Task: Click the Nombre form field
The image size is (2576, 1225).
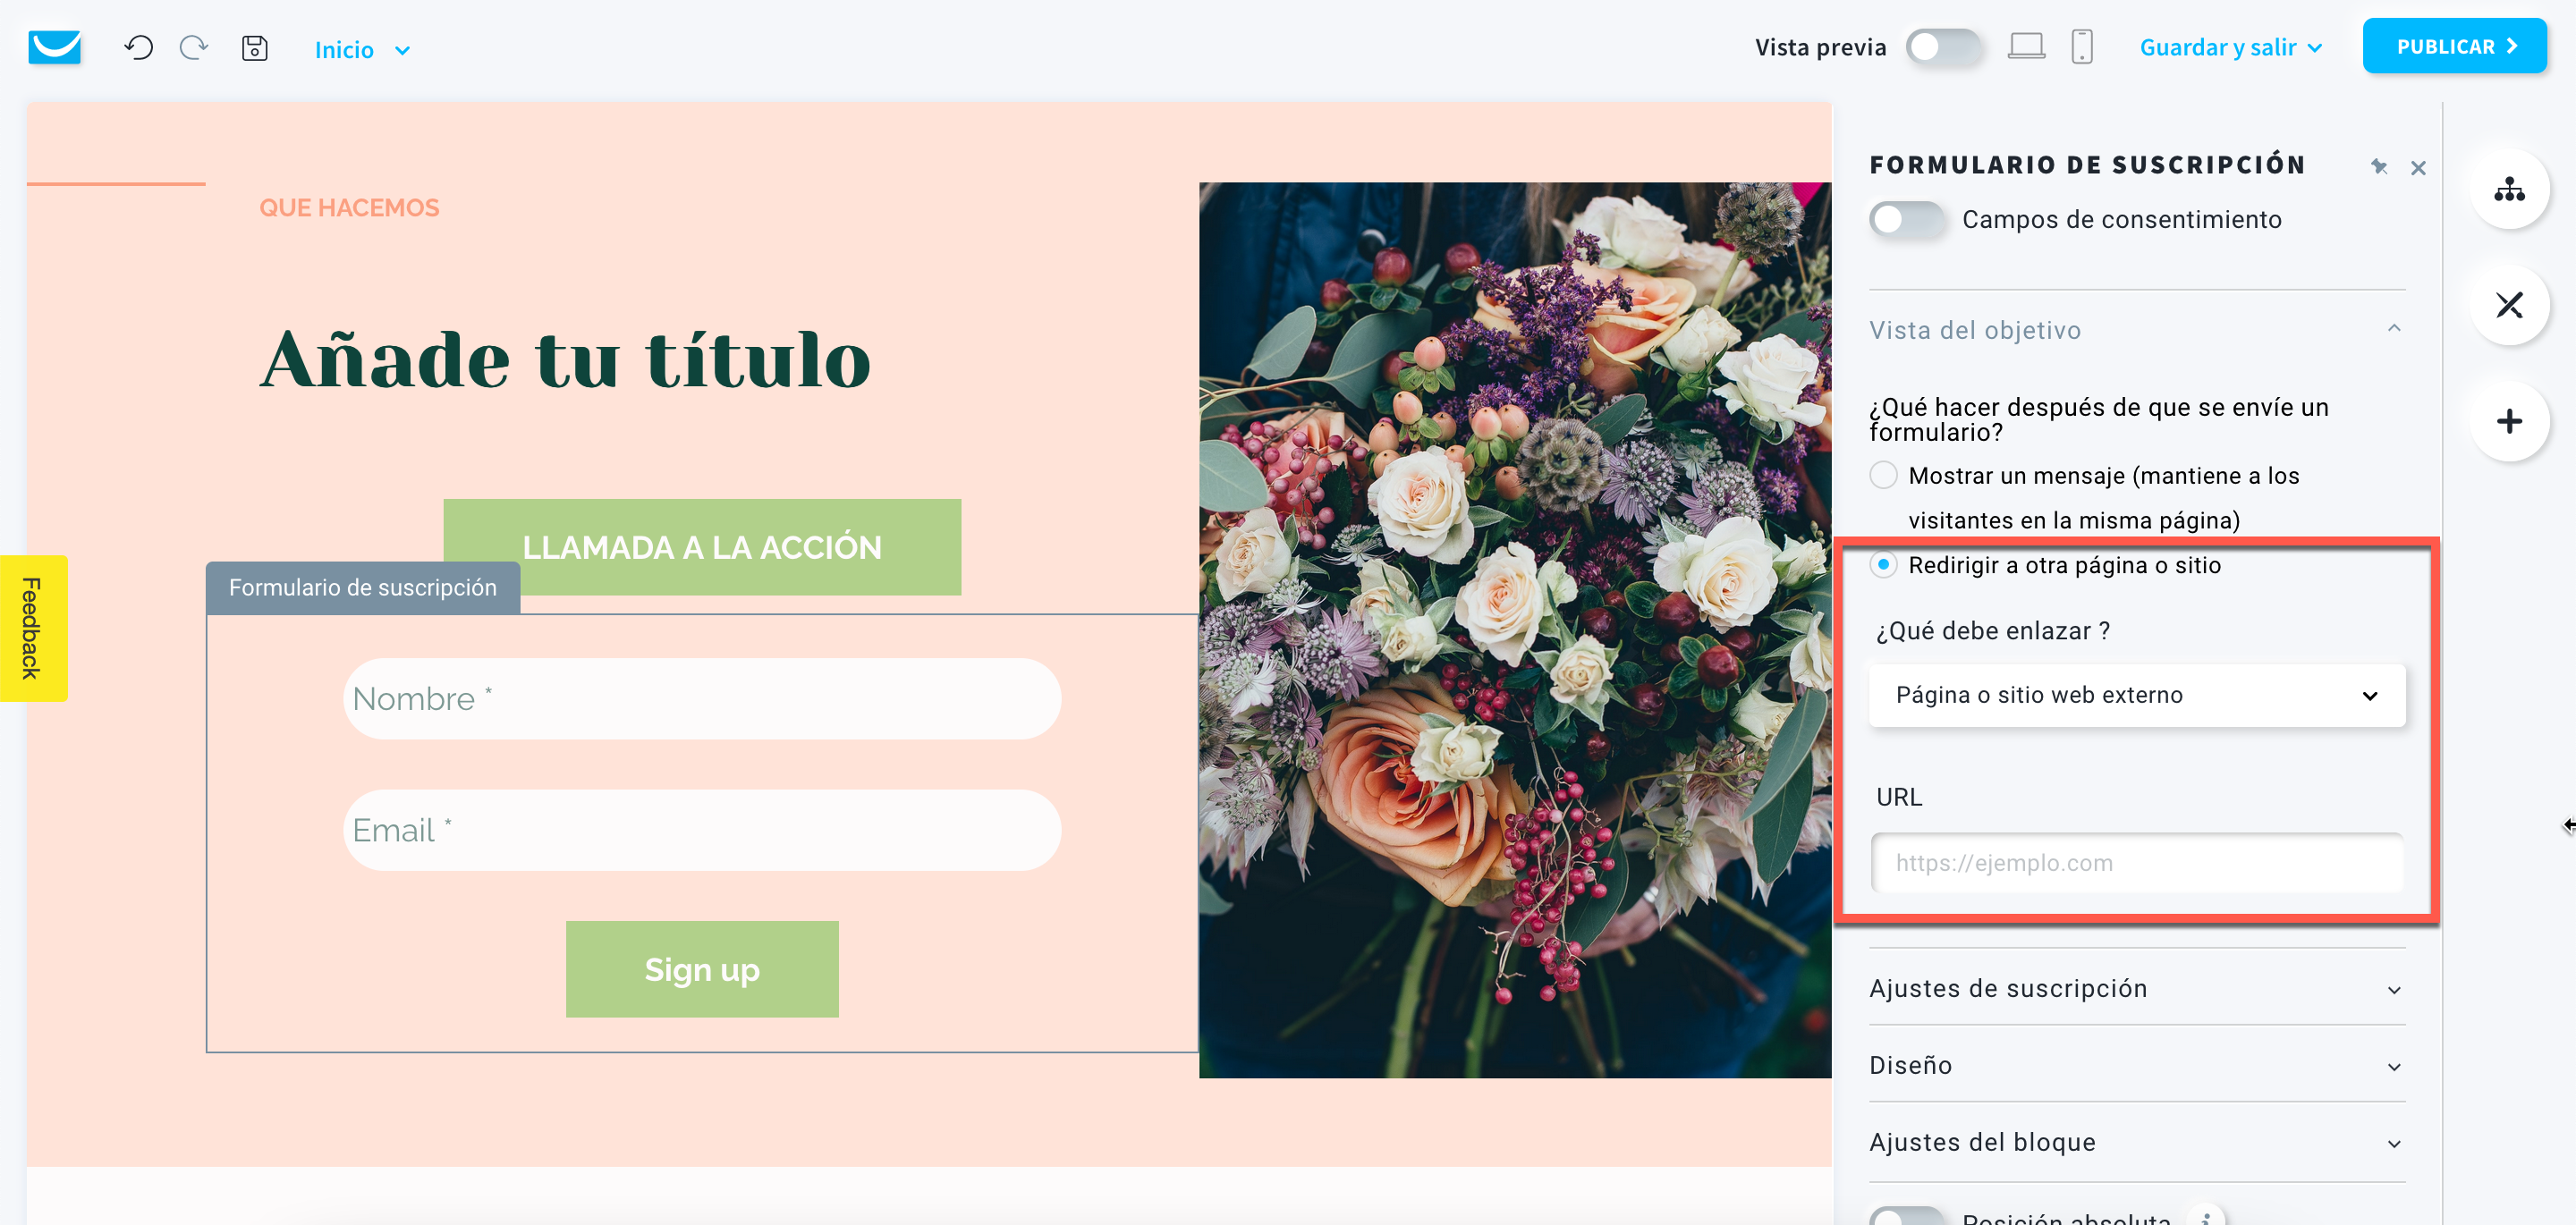Action: click(702, 698)
